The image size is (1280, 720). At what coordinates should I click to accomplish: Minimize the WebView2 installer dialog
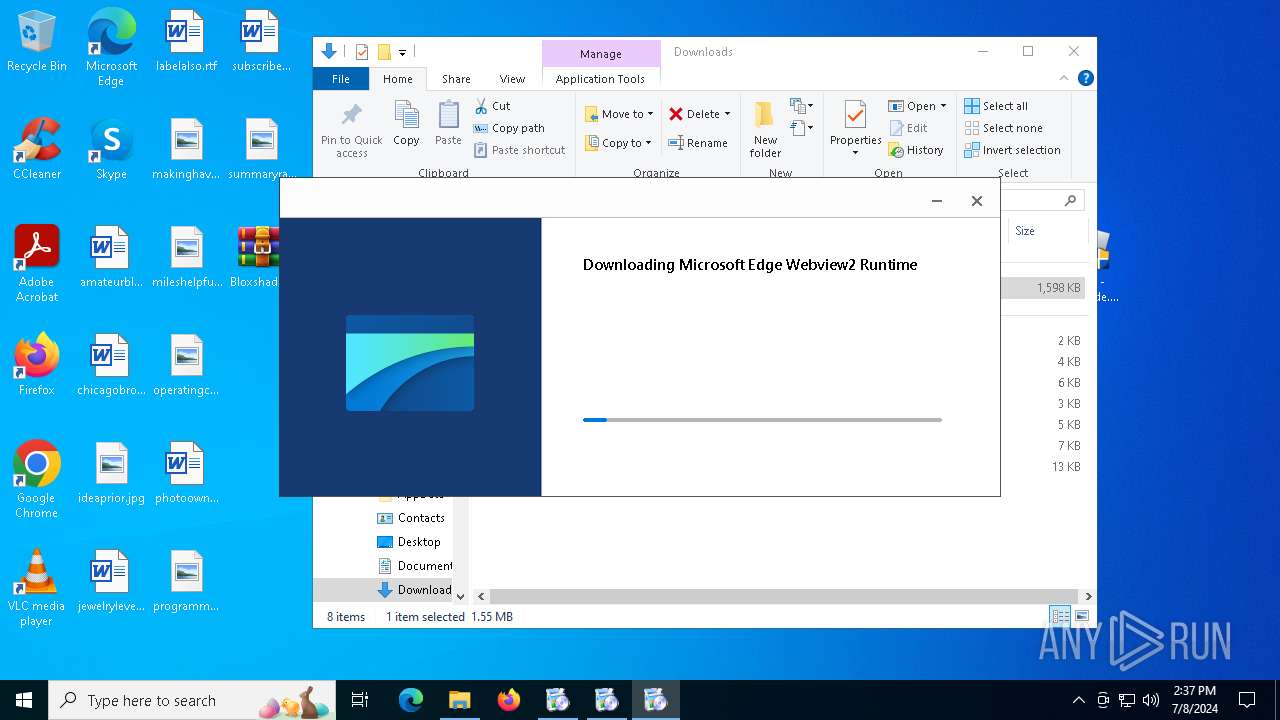click(937, 201)
